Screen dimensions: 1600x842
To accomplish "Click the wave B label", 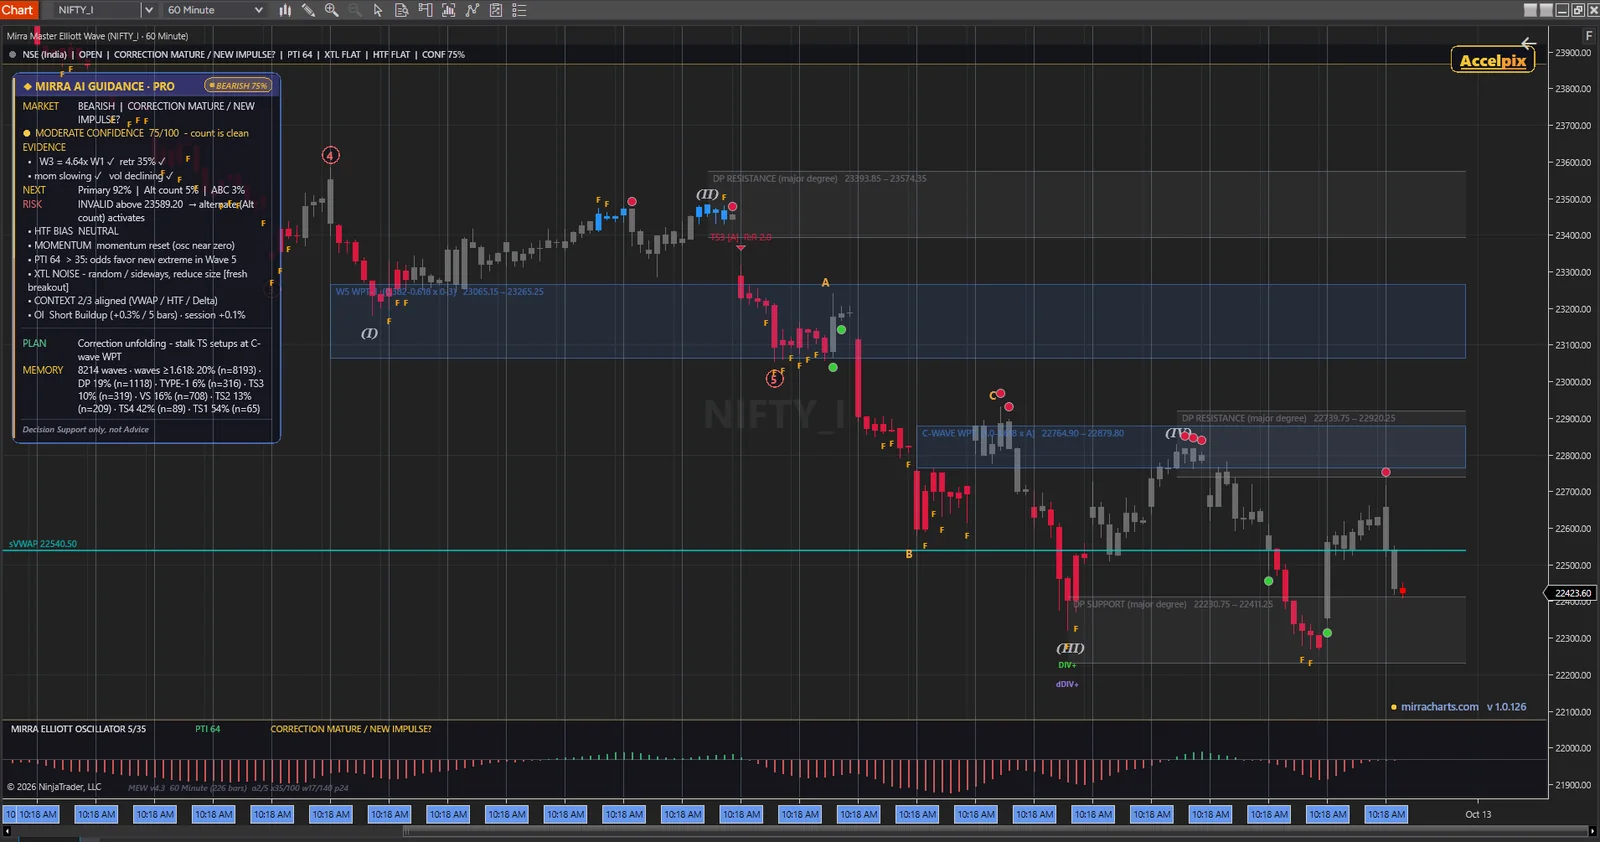I will pos(909,554).
